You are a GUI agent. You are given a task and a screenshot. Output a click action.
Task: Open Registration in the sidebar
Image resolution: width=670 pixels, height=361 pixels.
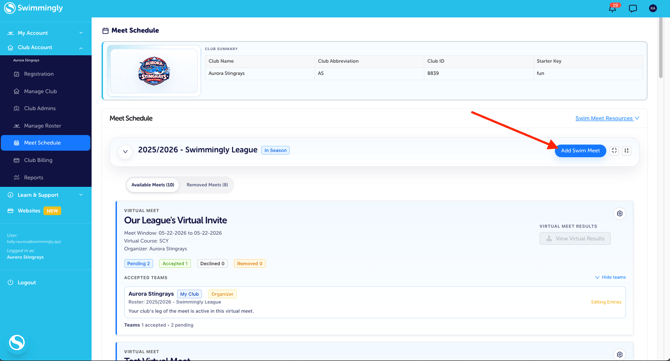click(x=46, y=74)
